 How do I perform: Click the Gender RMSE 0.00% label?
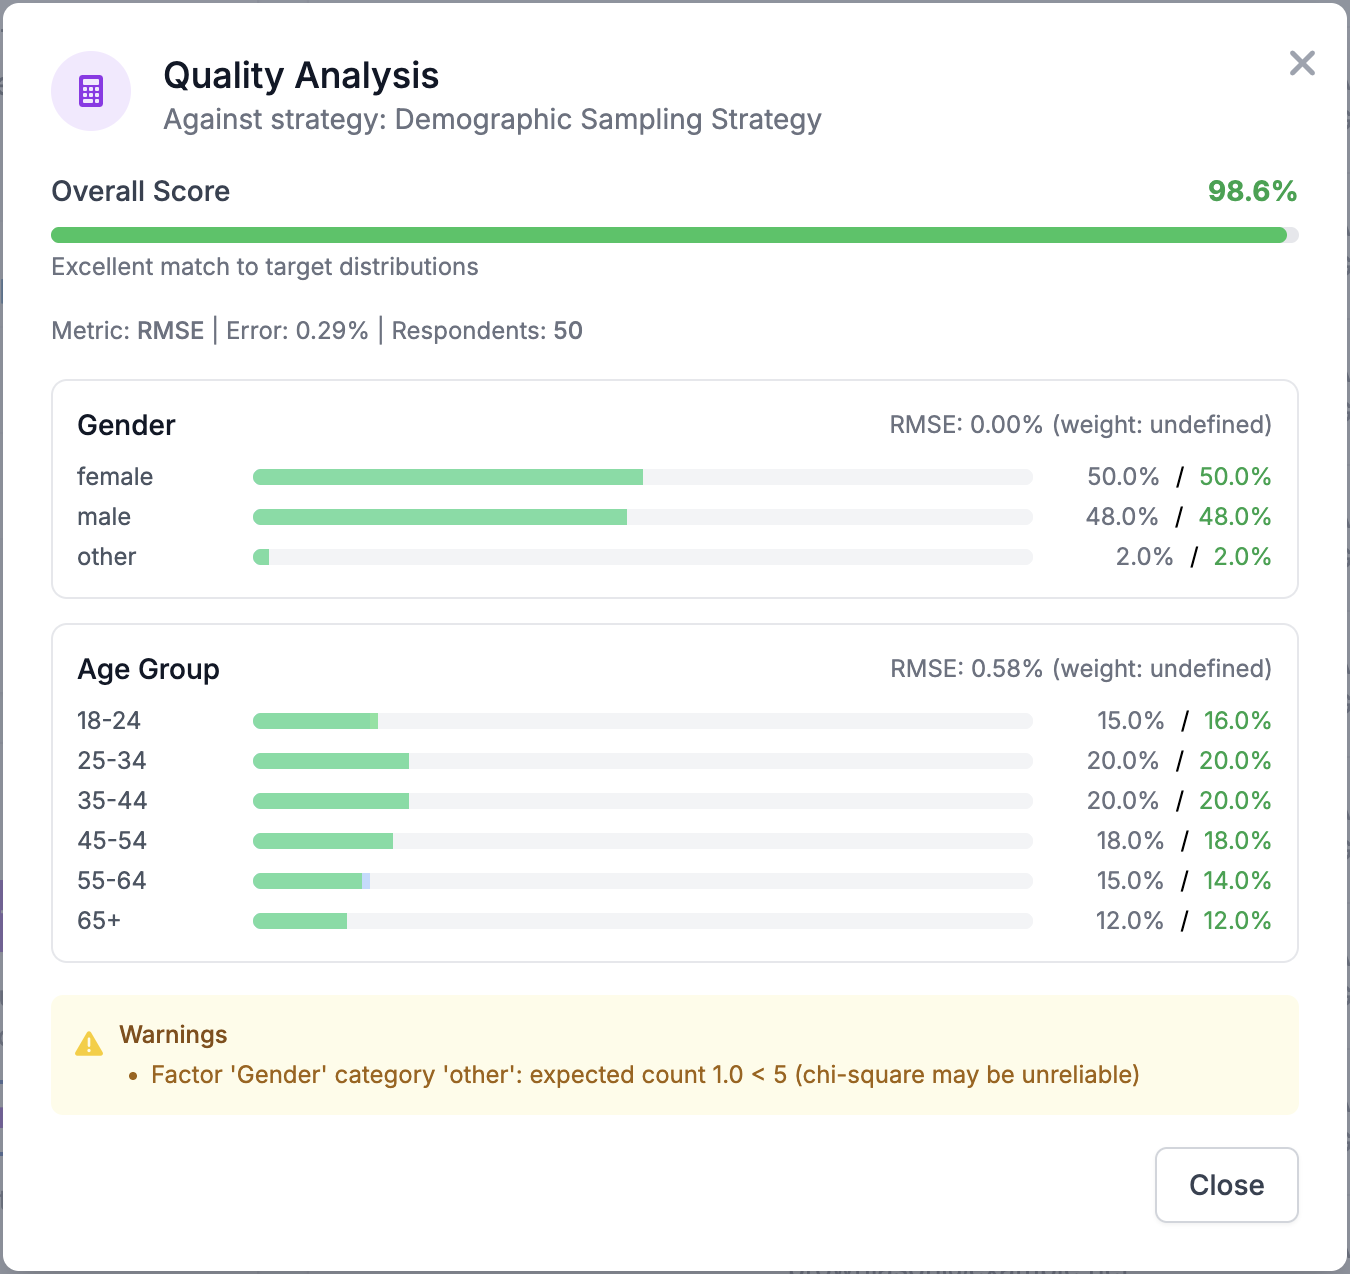pyautogui.click(x=965, y=424)
